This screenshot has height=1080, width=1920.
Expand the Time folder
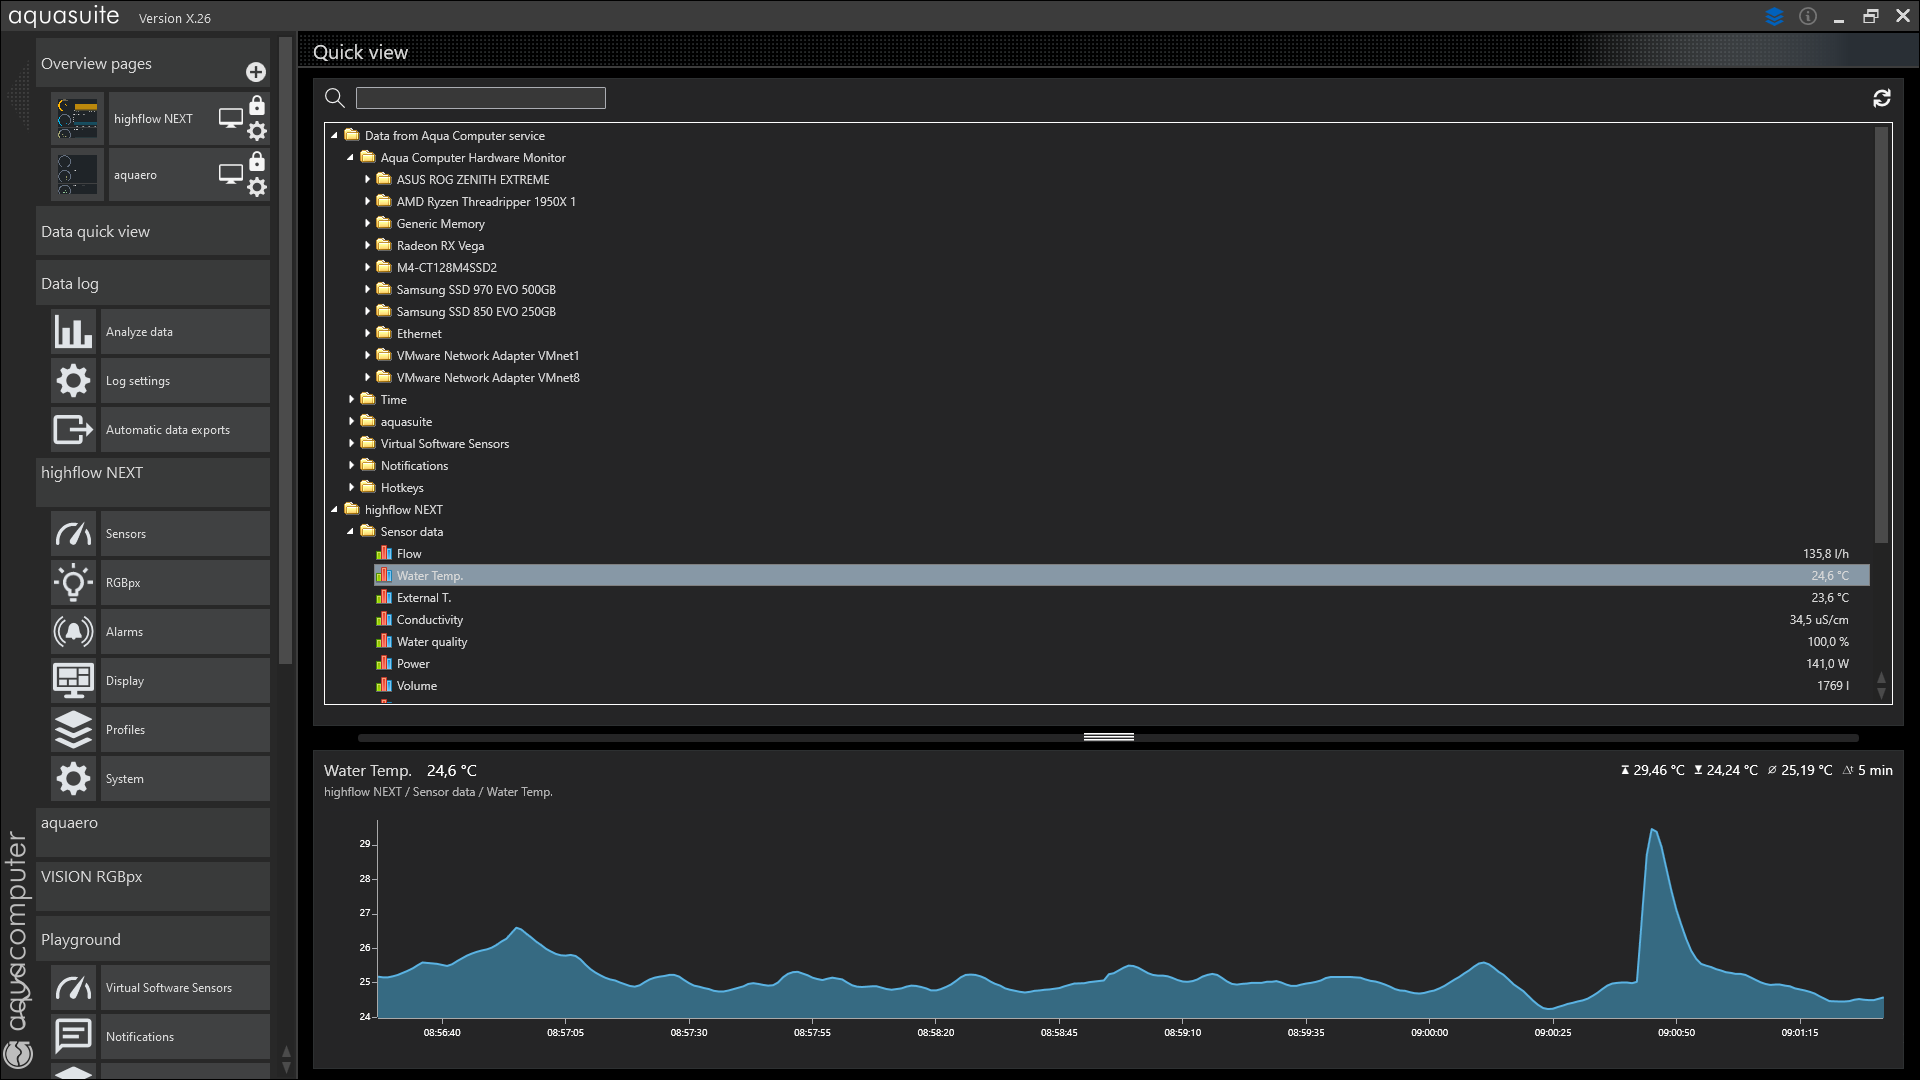[x=351, y=400]
